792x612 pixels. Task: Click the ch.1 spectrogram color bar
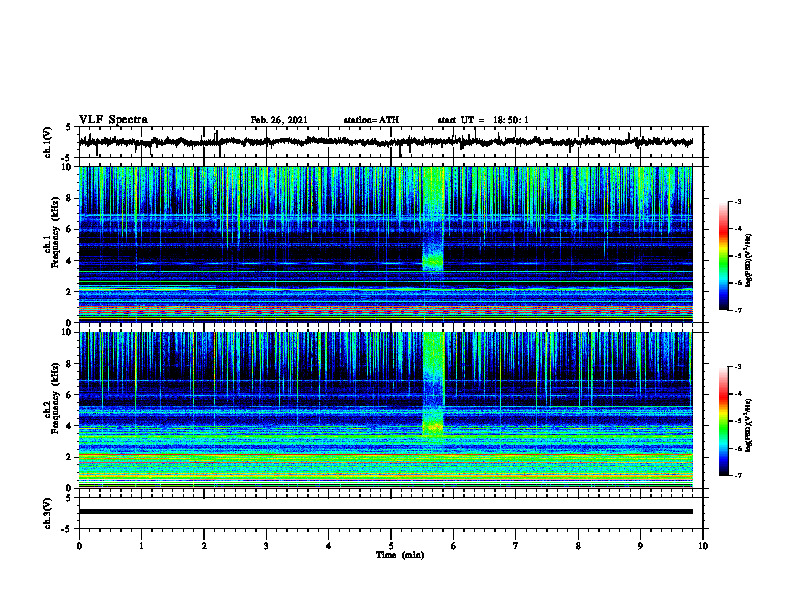(723, 256)
